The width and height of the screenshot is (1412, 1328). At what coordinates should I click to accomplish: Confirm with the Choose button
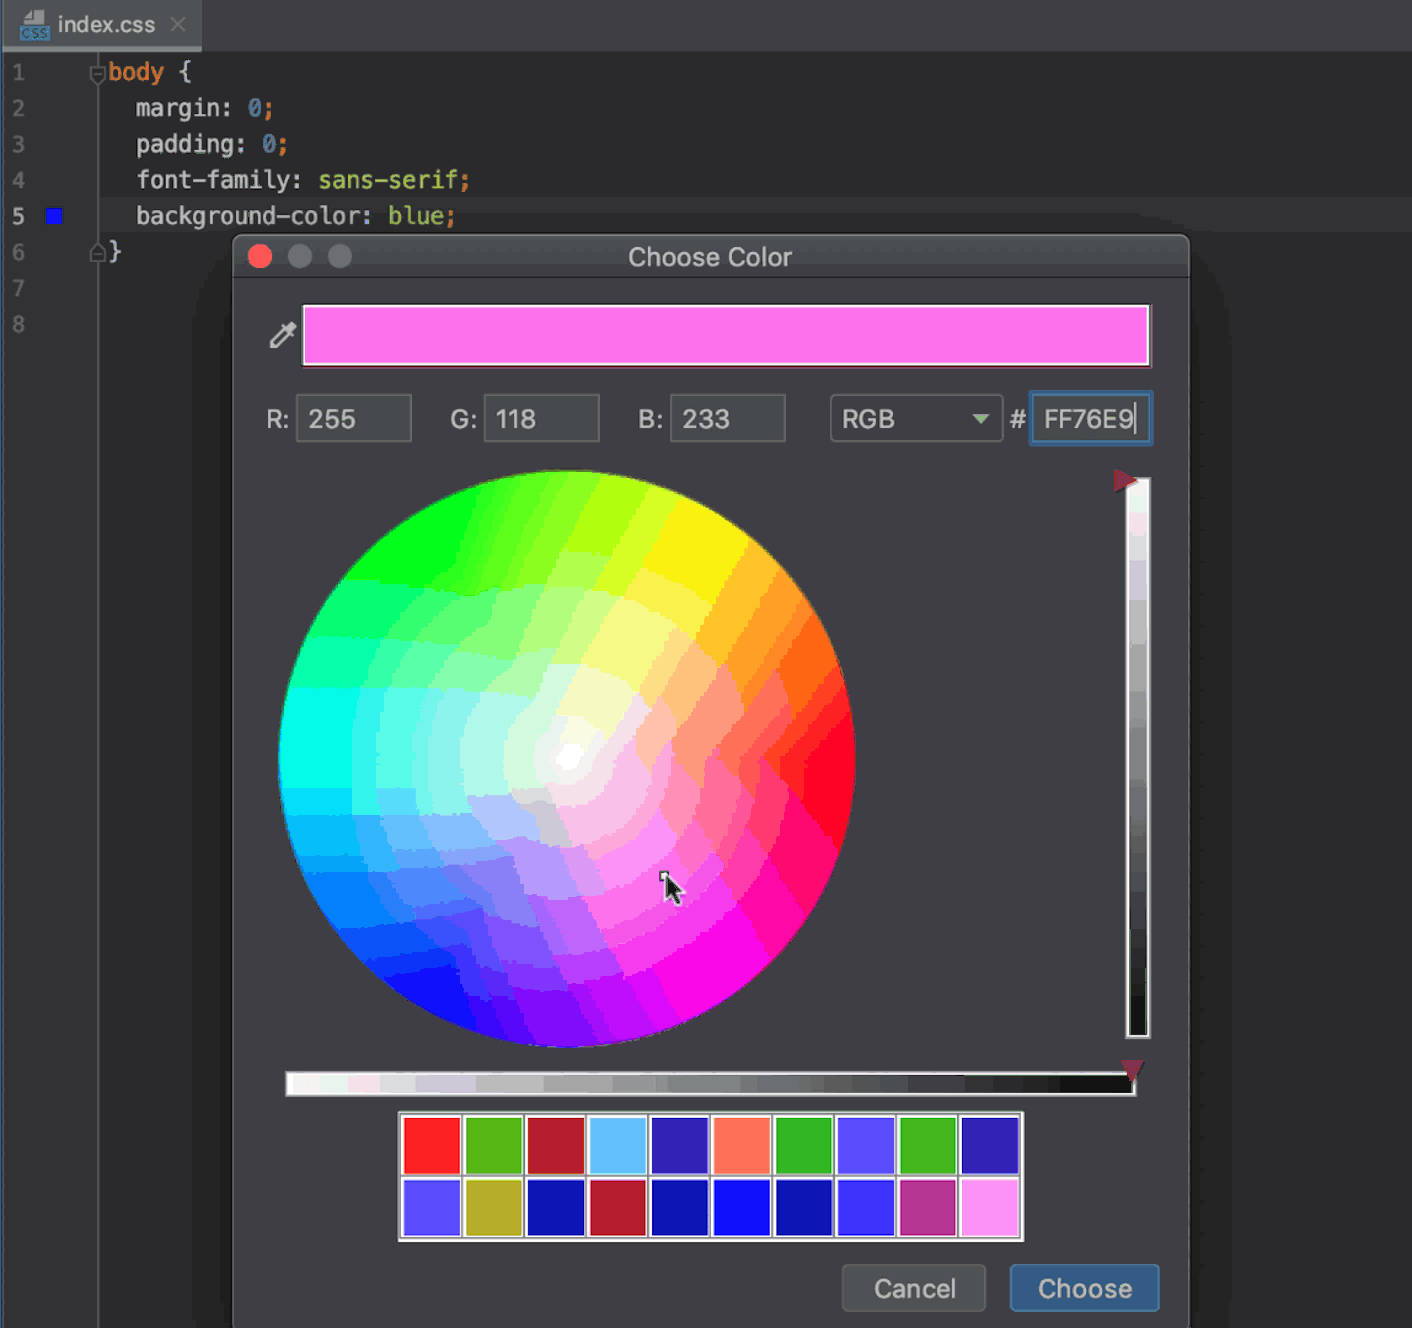pyautogui.click(x=1084, y=1288)
